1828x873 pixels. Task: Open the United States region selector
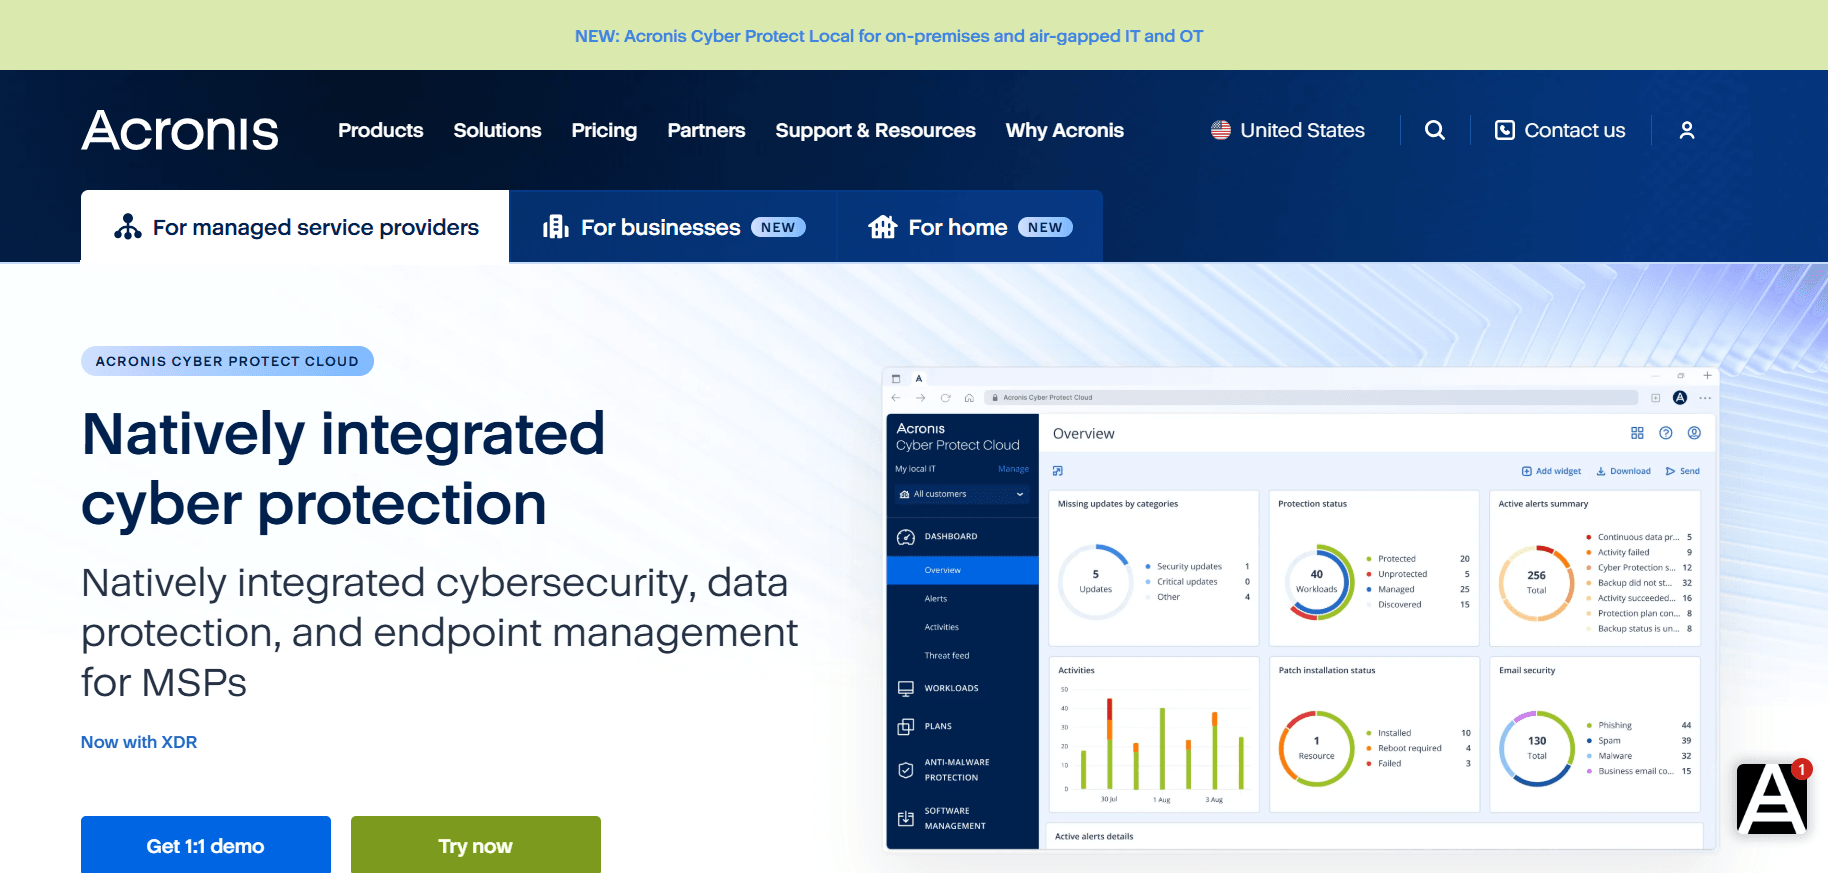[1288, 130]
